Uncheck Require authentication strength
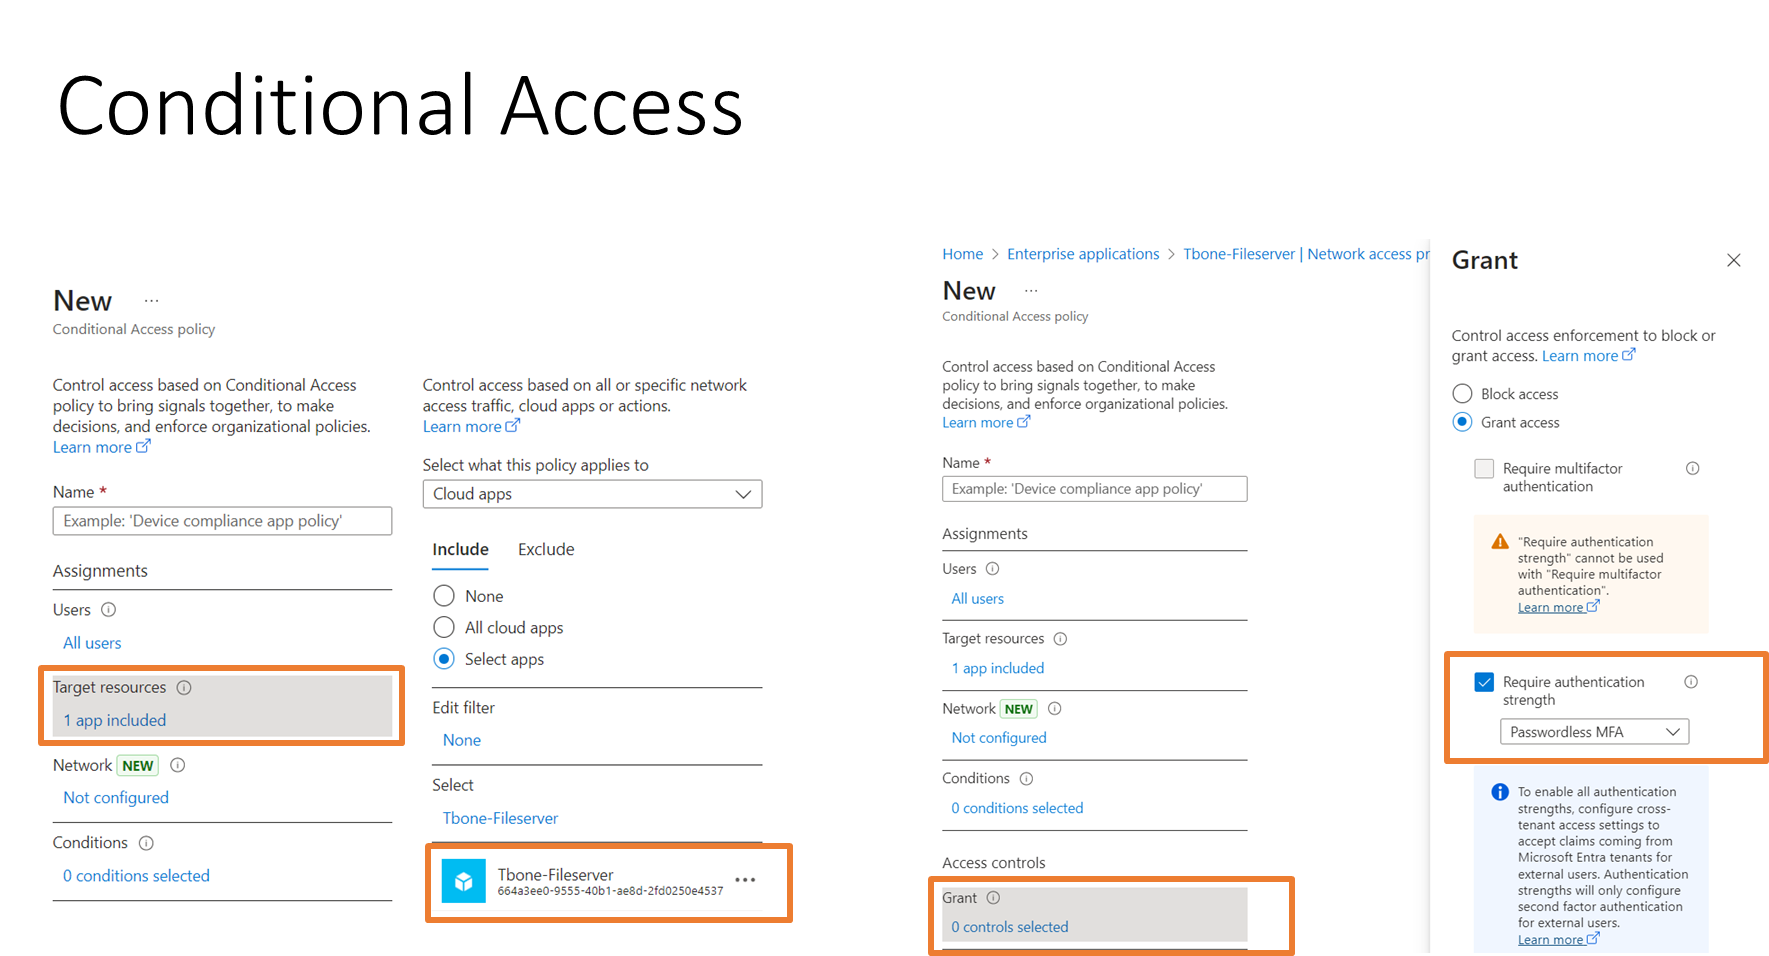 click(x=1484, y=682)
